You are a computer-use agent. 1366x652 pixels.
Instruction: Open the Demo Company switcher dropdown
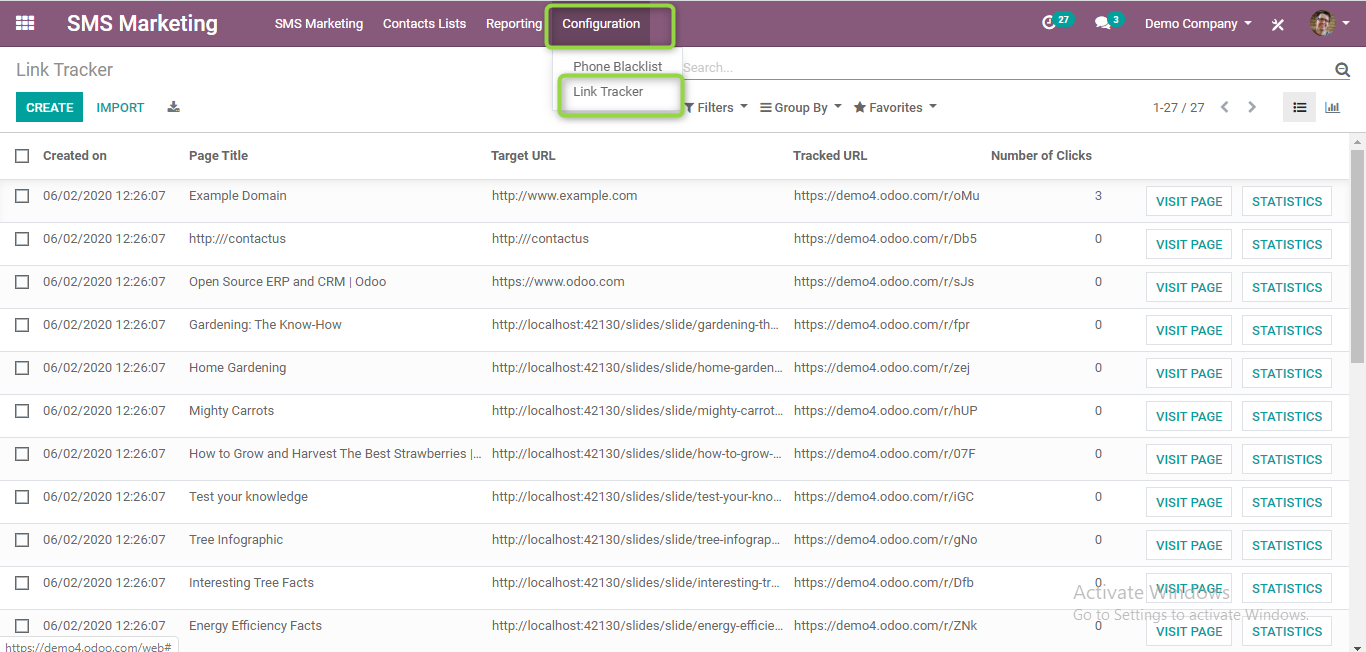tap(1198, 23)
